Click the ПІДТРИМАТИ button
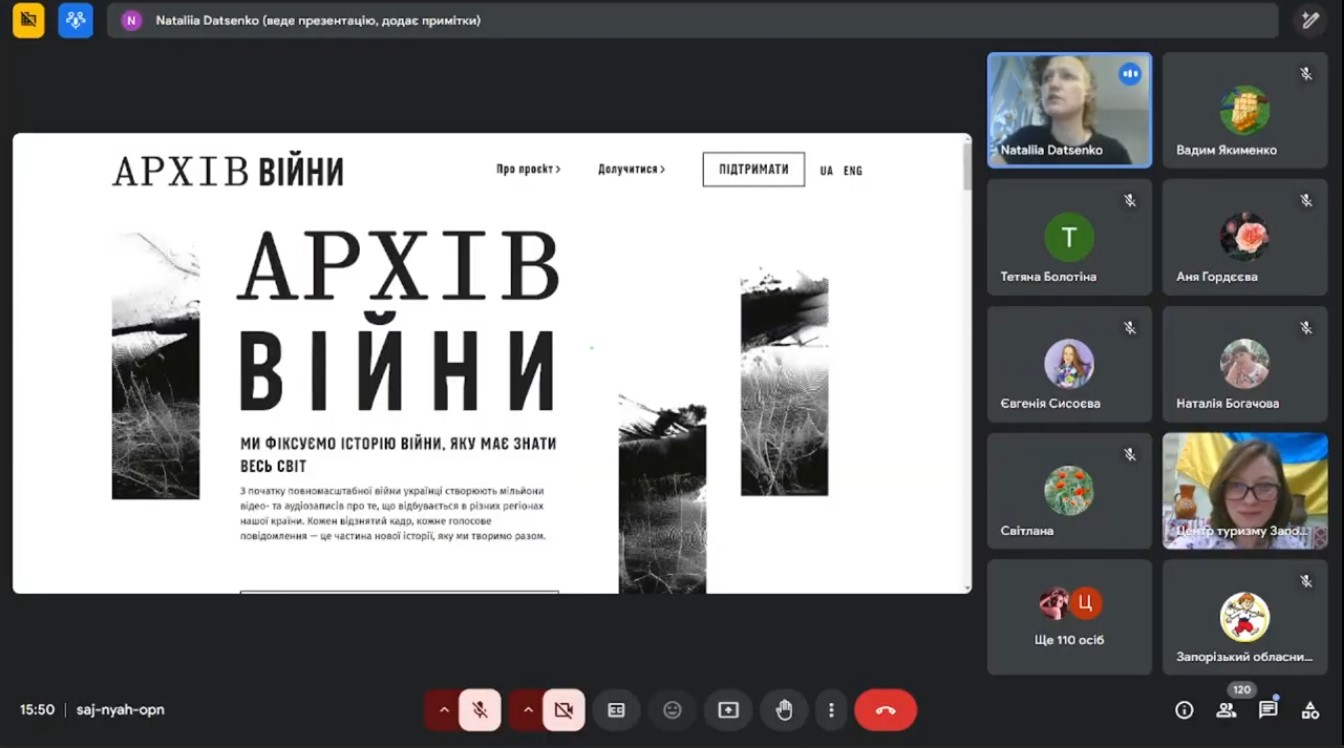Viewport: 1344px width, 748px height. 753,170
